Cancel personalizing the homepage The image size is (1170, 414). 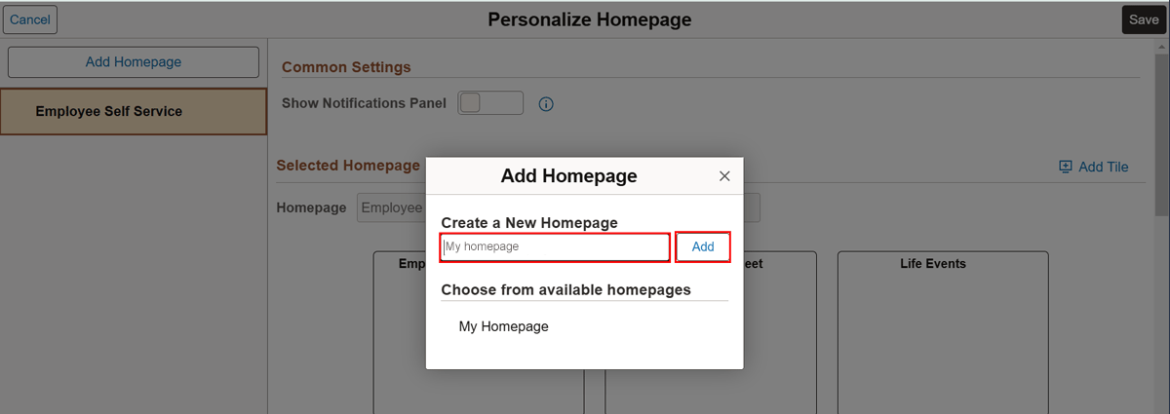30,20
